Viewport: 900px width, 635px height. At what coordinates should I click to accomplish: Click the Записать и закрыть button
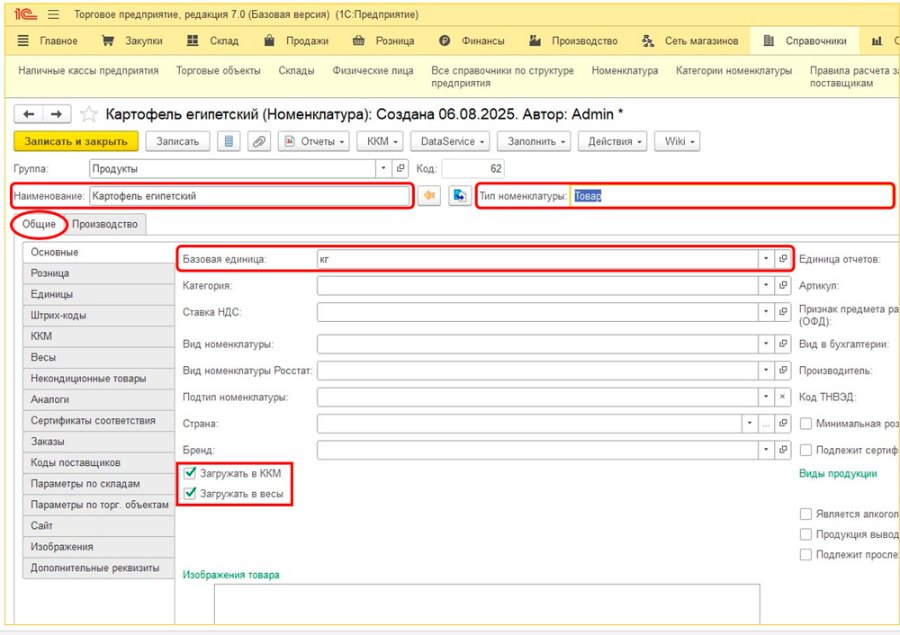pyautogui.click(x=76, y=141)
